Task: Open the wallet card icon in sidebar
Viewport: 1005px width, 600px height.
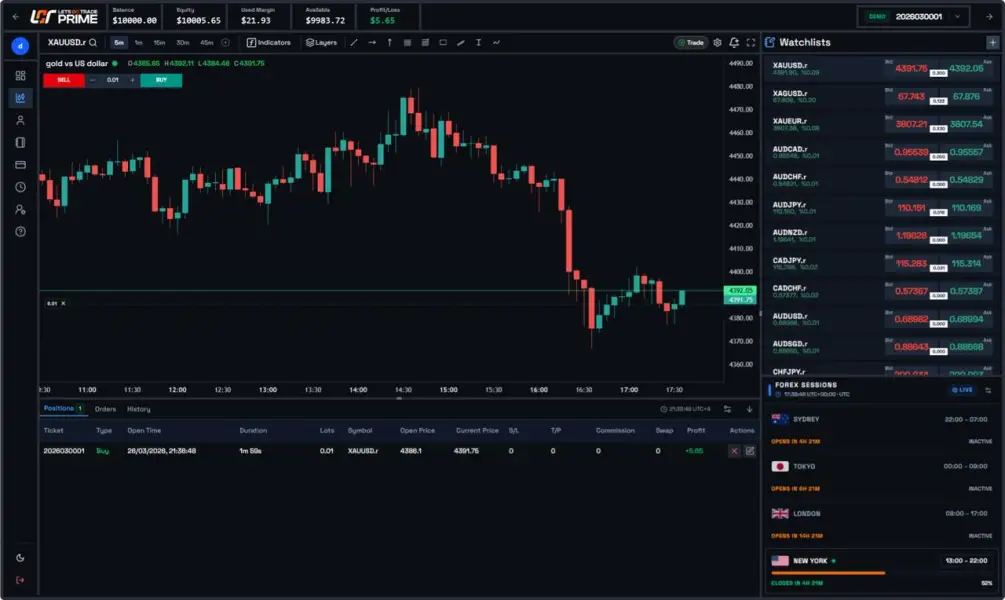Action: 21,165
